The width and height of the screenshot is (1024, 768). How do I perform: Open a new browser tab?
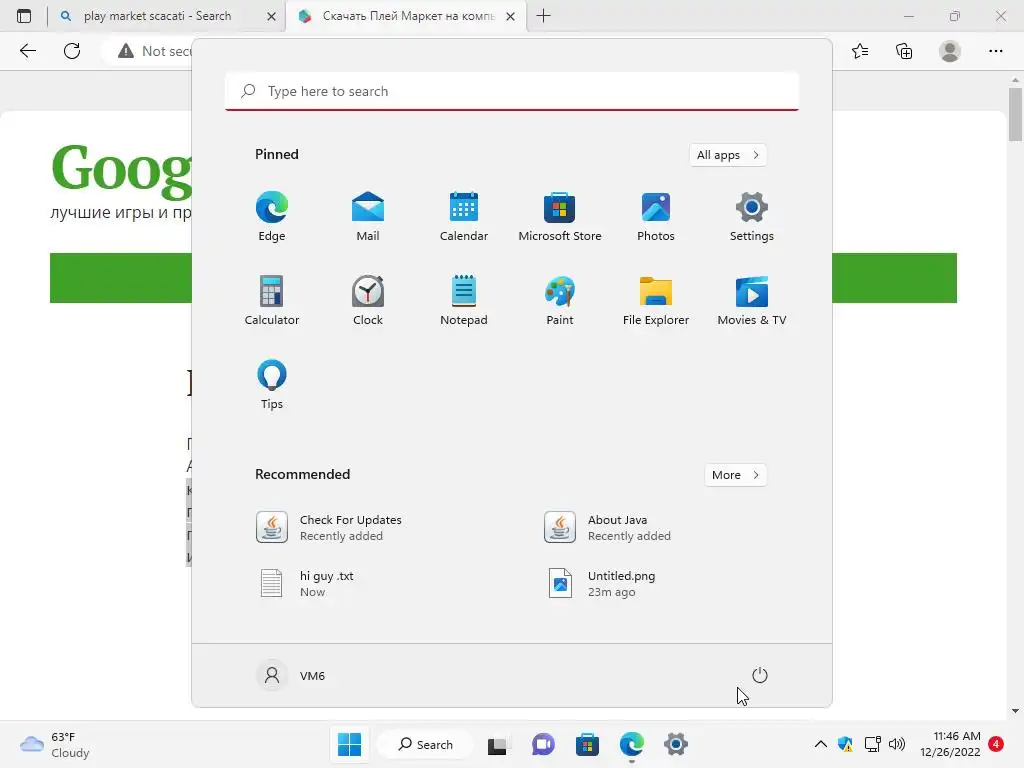pos(543,16)
